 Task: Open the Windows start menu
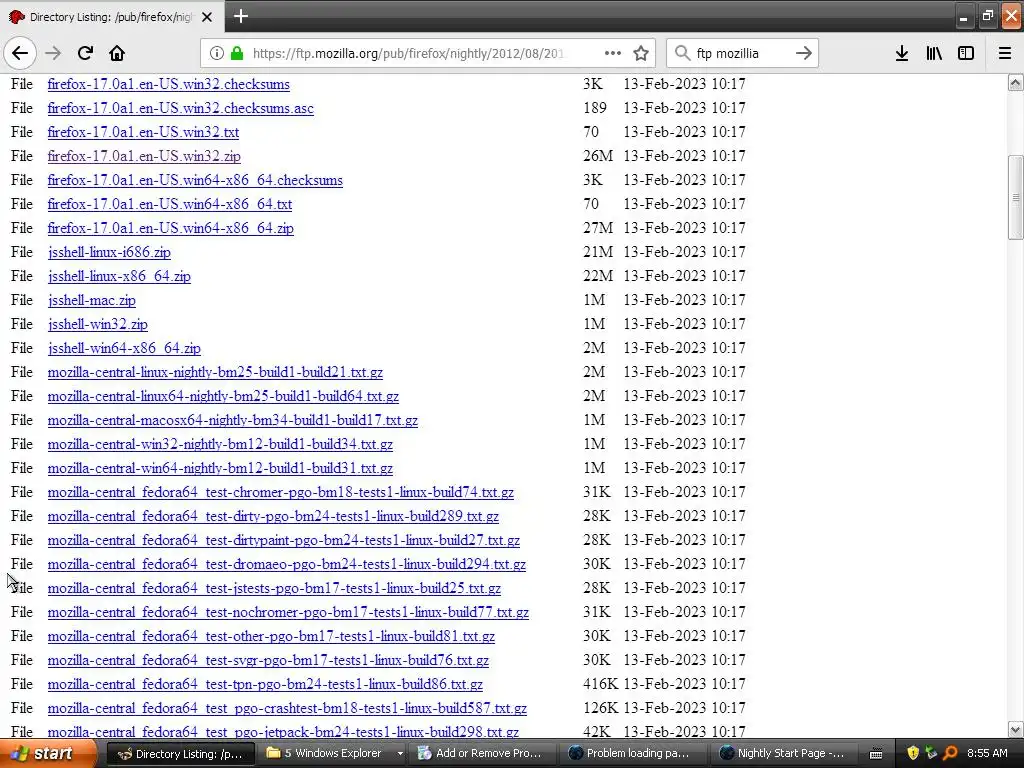46,753
